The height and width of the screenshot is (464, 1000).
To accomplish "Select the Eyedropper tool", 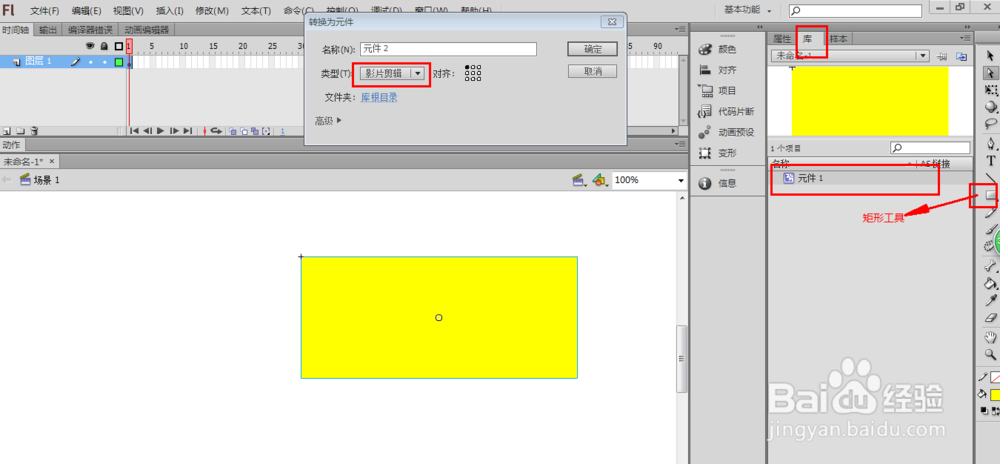I will click(990, 300).
